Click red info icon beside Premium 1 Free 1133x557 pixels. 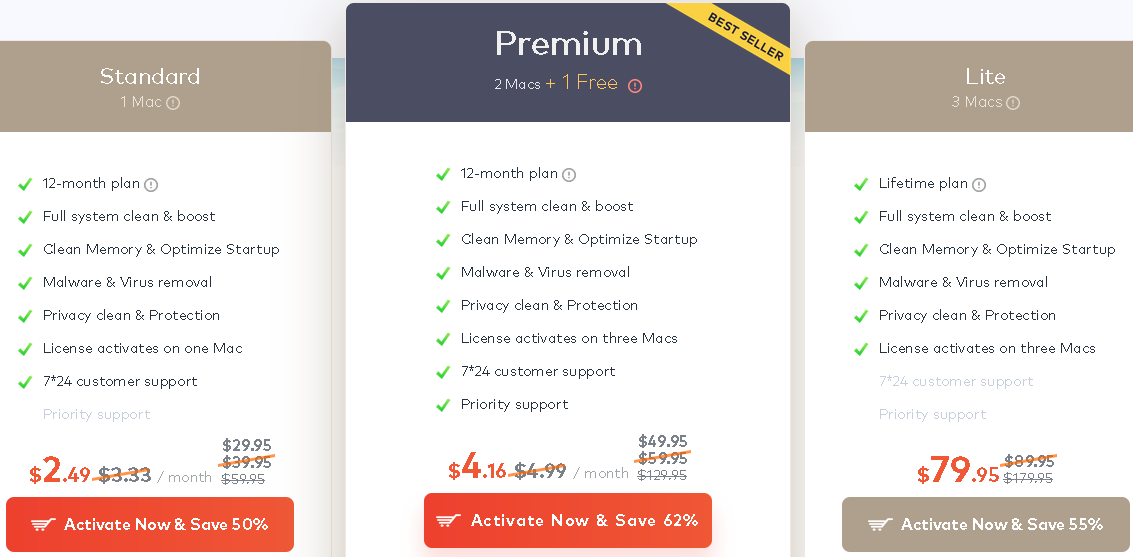click(x=635, y=86)
